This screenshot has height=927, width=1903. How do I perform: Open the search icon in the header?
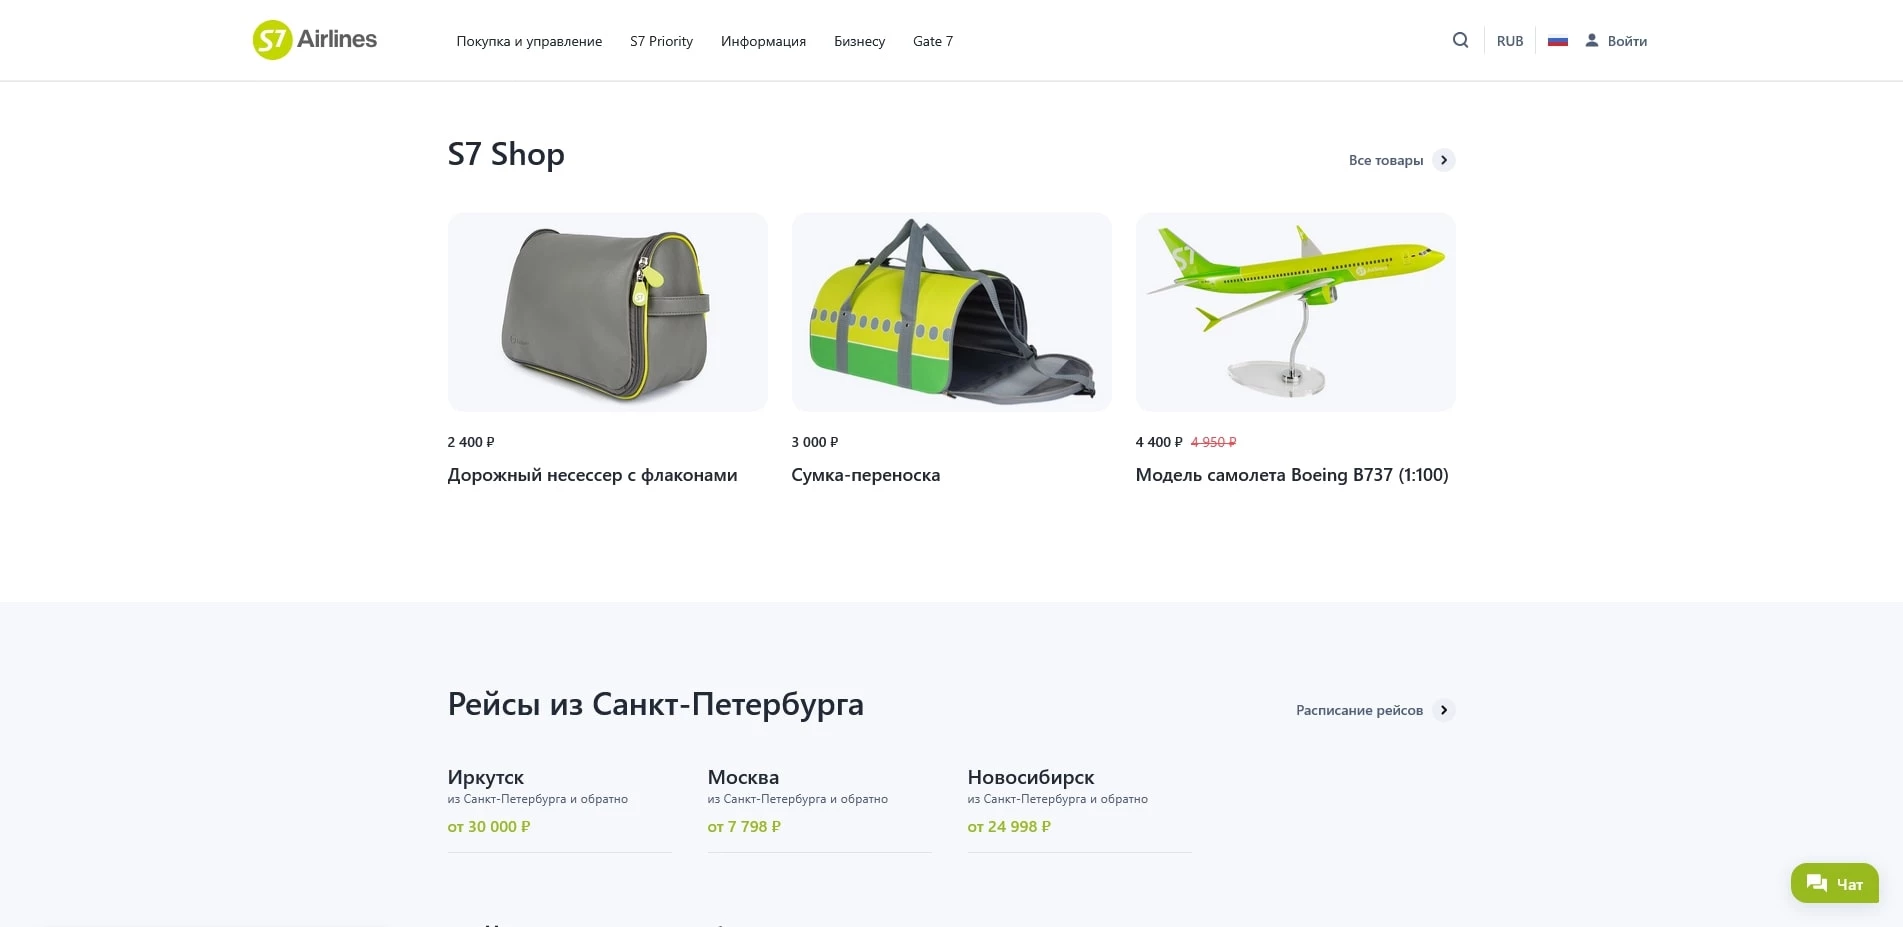tap(1460, 40)
